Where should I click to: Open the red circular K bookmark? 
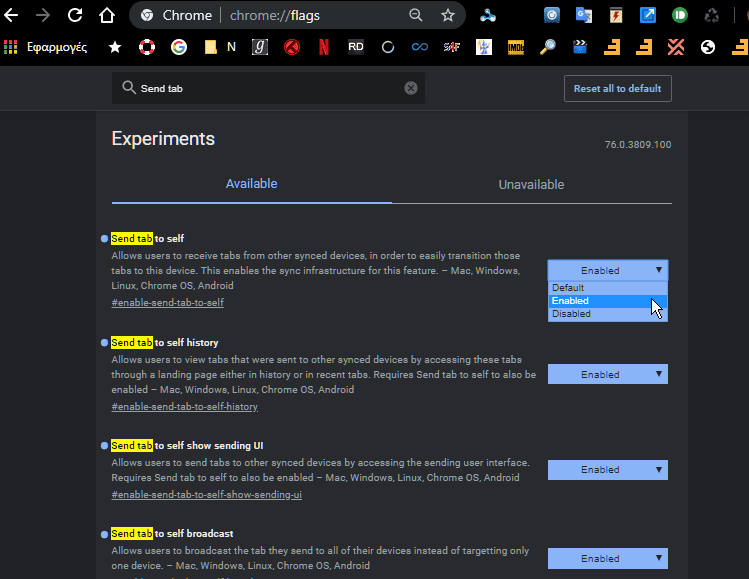[x=292, y=47]
